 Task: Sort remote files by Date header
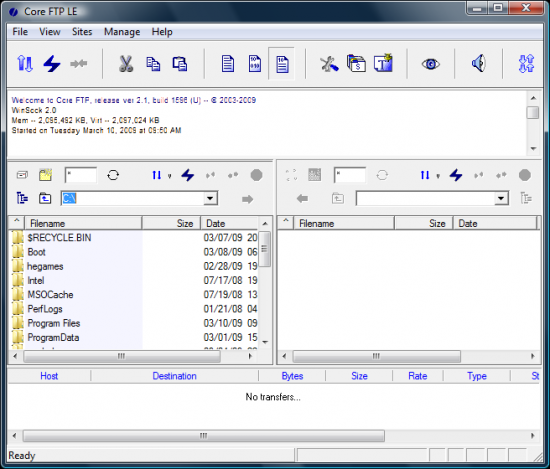[x=495, y=223]
